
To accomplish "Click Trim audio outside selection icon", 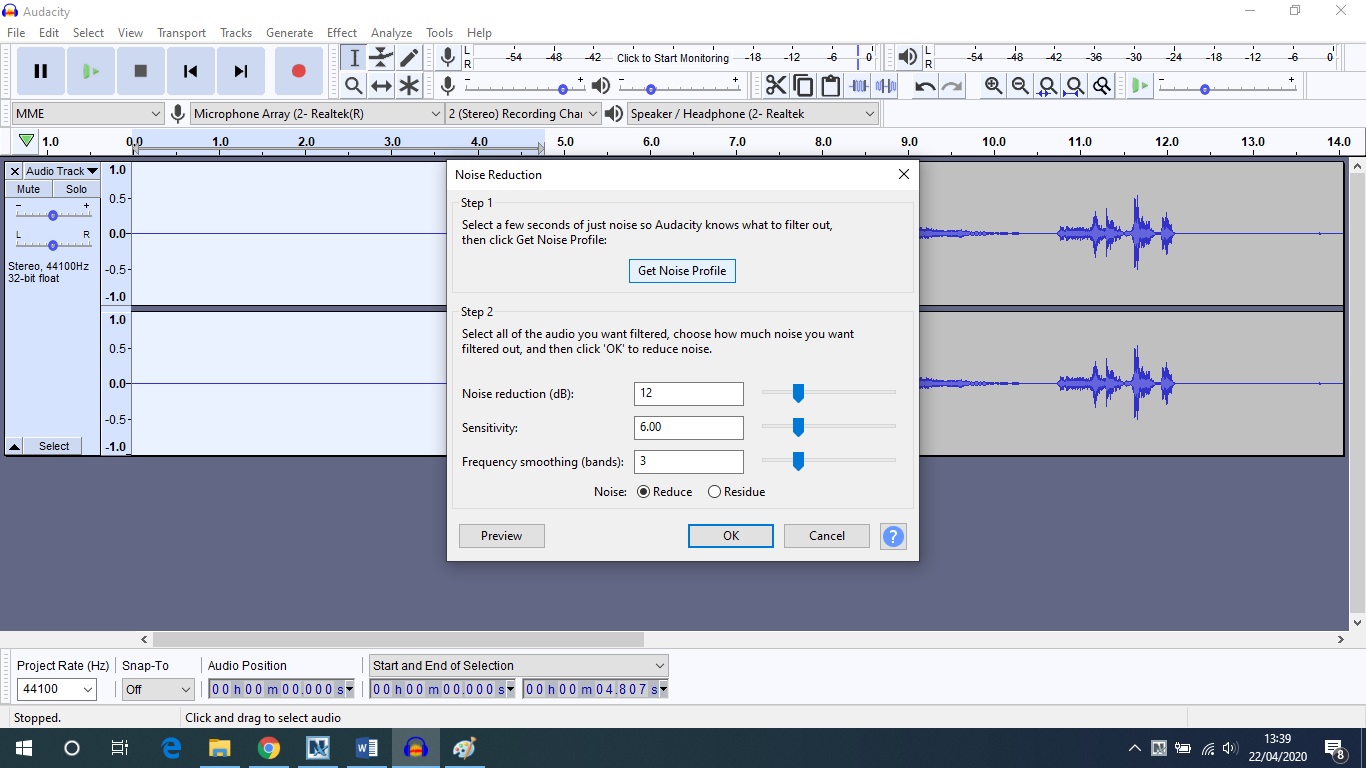I will tap(858, 86).
